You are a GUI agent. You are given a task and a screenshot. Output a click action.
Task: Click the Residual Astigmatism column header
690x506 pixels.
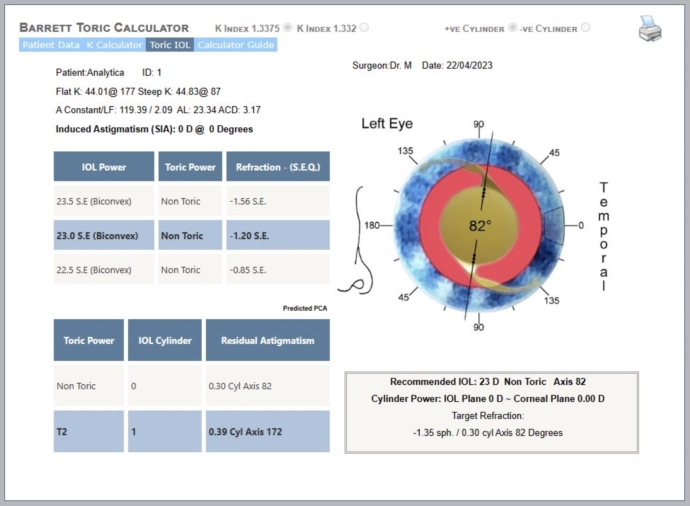point(267,340)
